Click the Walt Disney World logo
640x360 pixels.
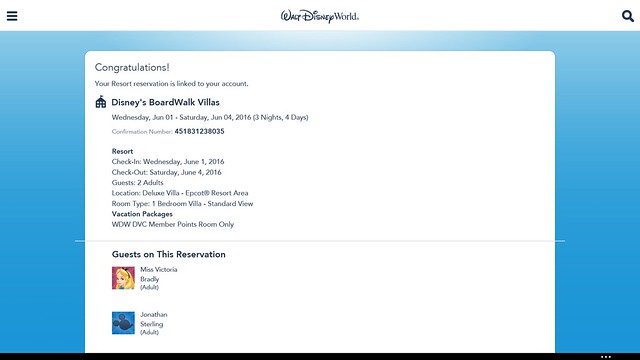point(320,16)
